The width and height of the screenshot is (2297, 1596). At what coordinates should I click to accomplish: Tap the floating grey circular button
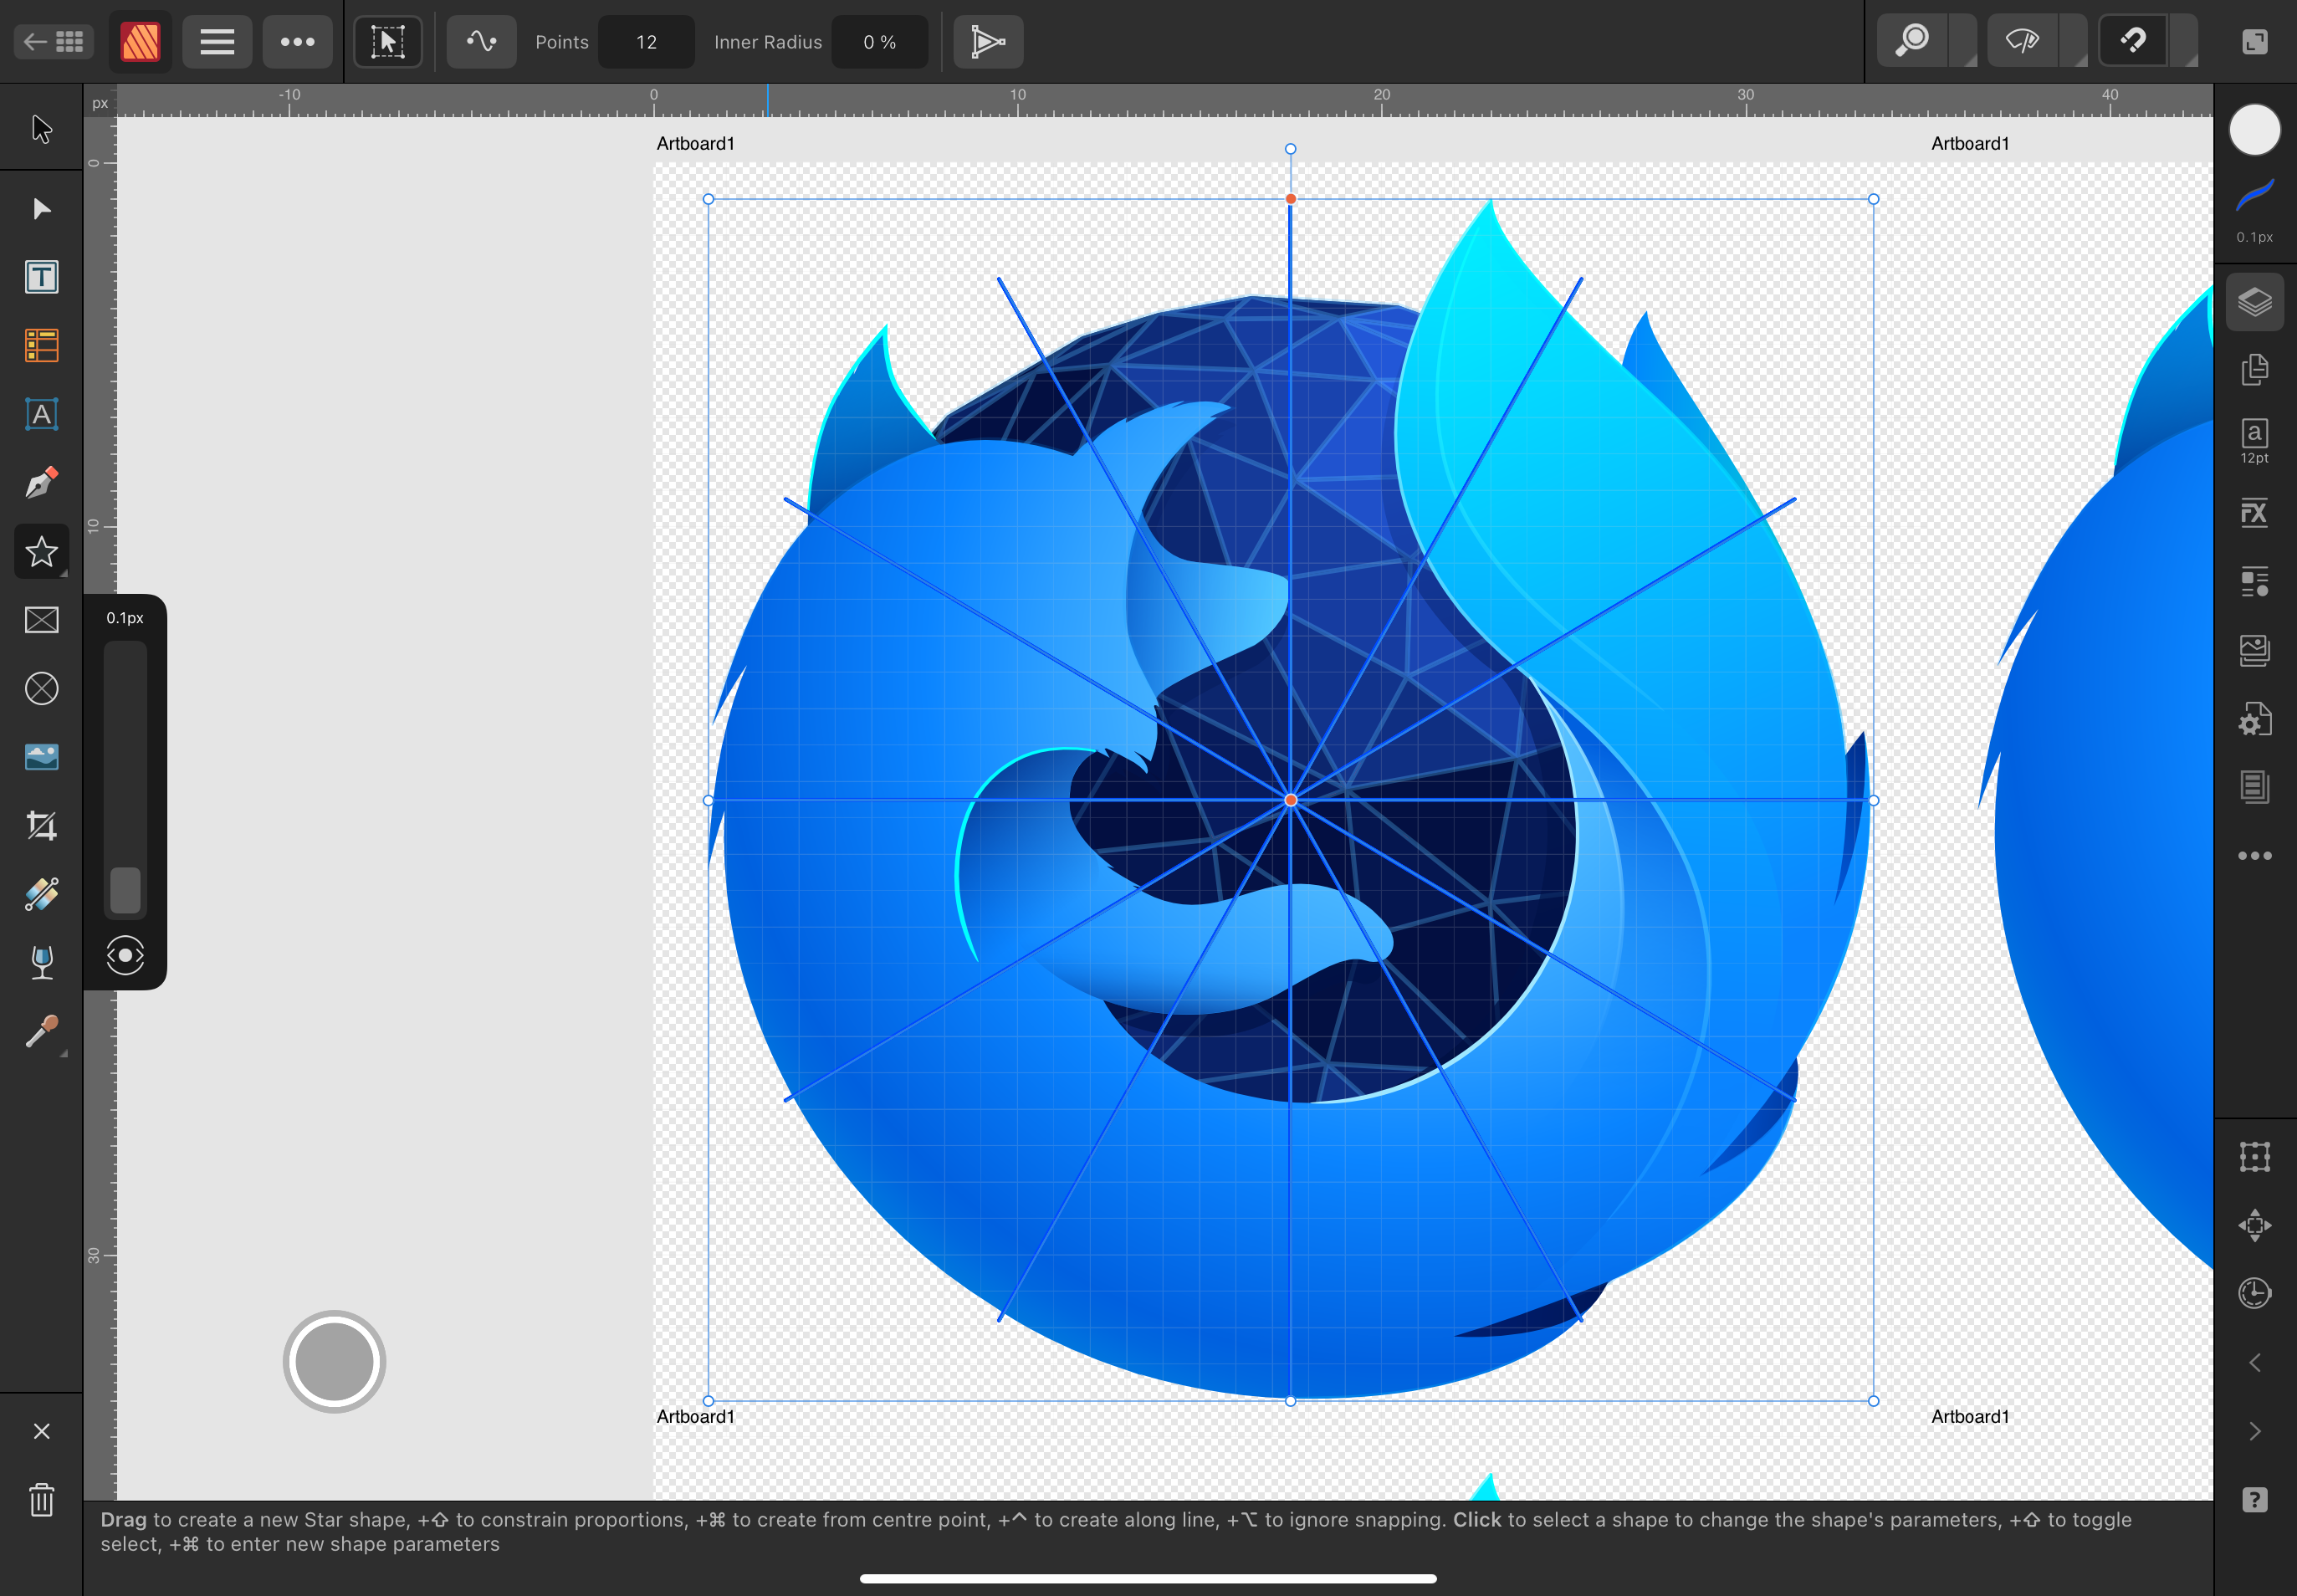tap(334, 1362)
